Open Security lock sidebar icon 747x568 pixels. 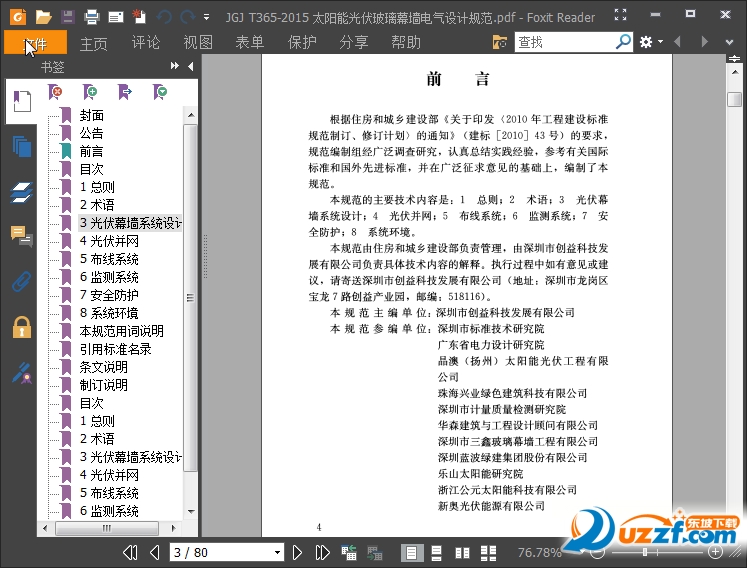click(22, 327)
